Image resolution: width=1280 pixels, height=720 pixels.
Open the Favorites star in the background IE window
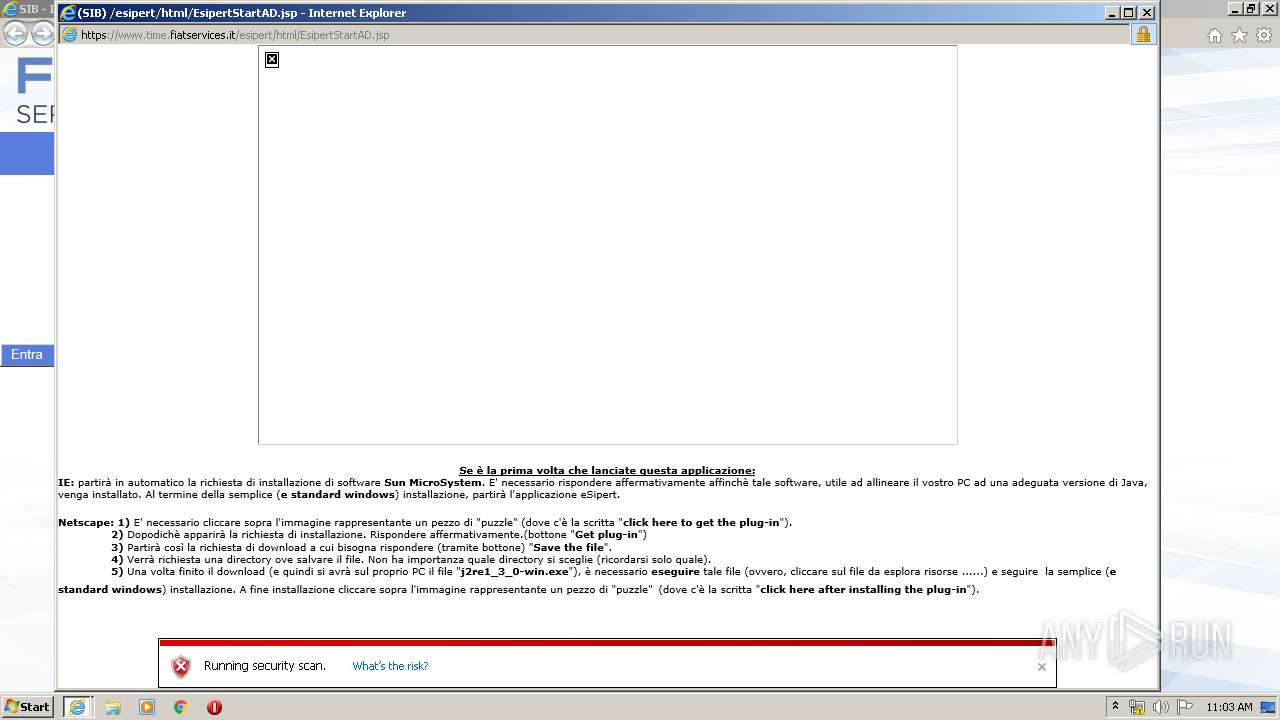(x=1240, y=36)
